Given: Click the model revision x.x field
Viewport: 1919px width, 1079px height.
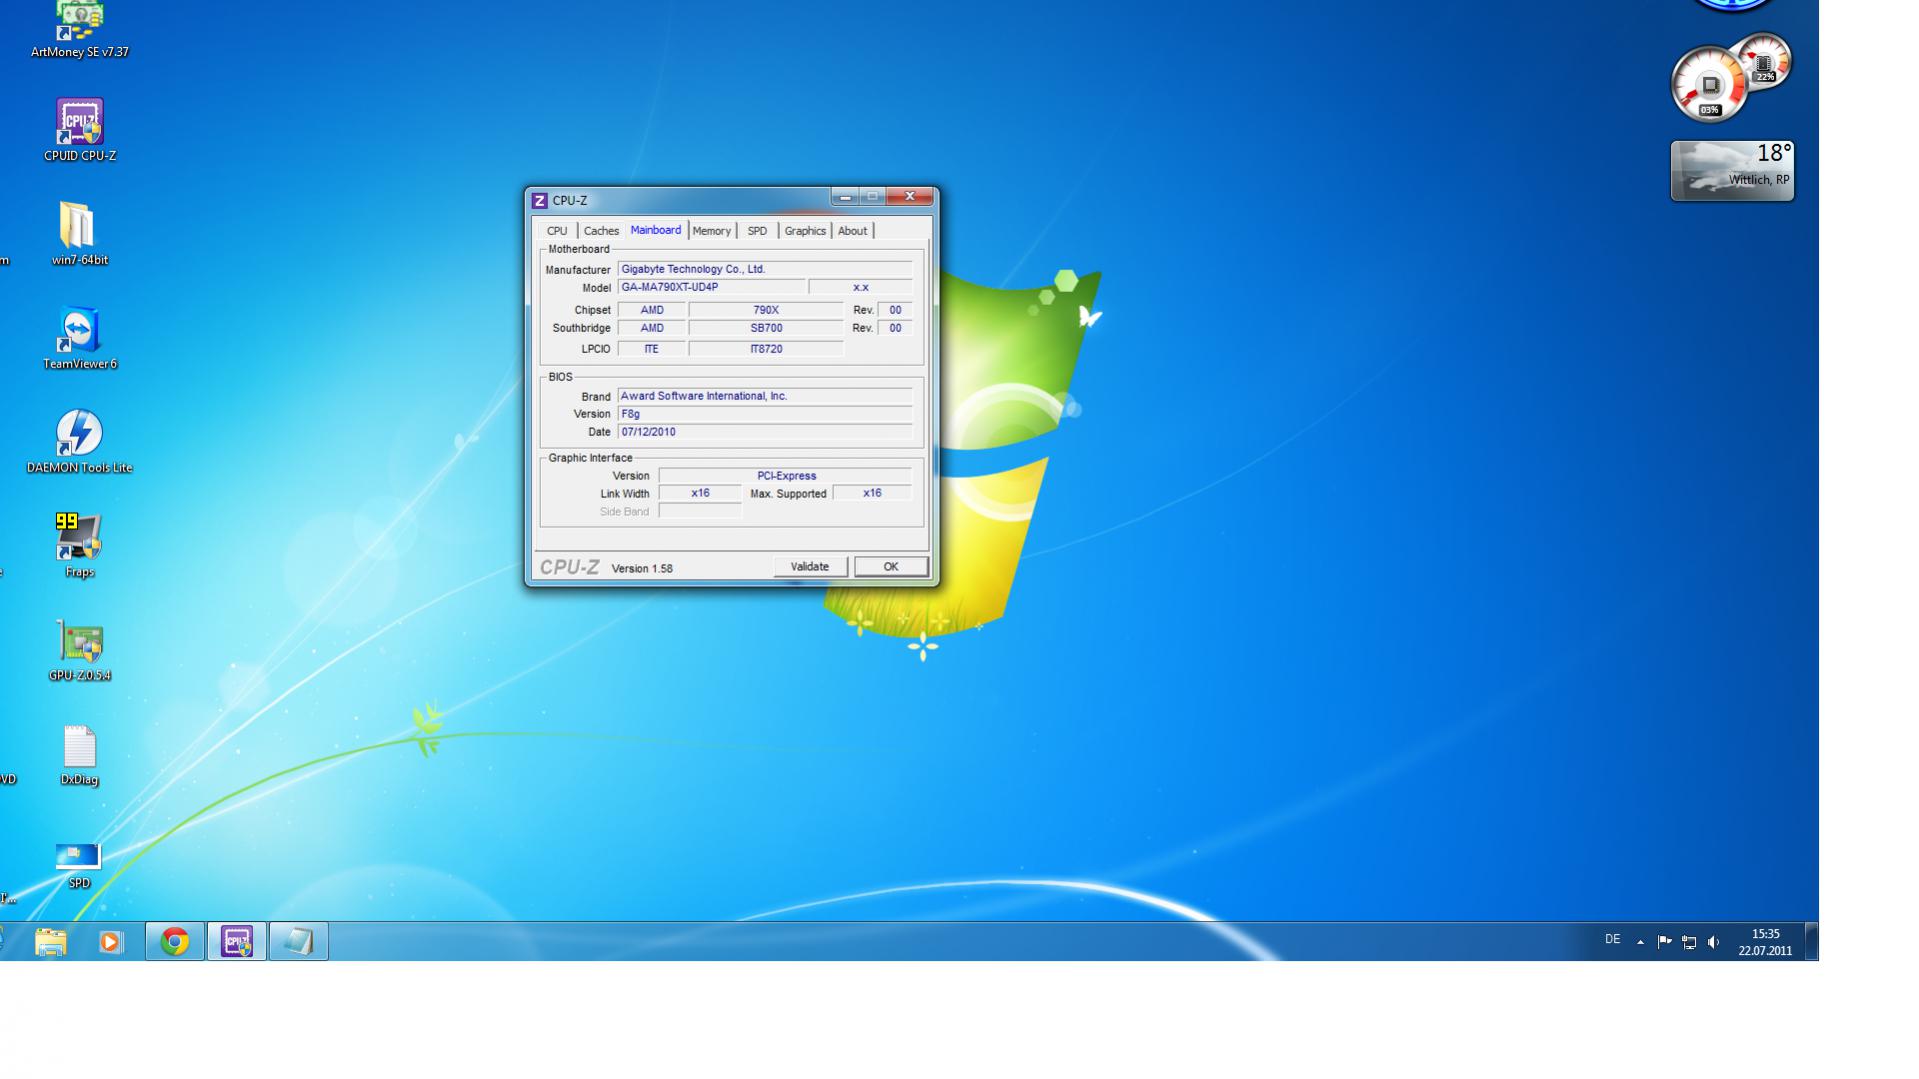Looking at the screenshot, I should [860, 287].
